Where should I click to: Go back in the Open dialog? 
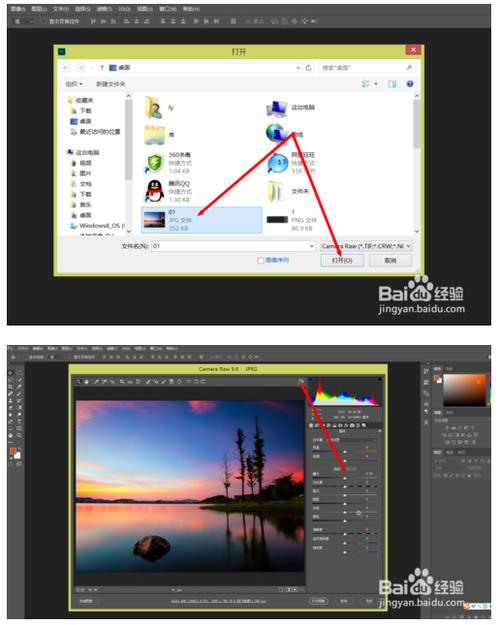[x=66, y=68]
